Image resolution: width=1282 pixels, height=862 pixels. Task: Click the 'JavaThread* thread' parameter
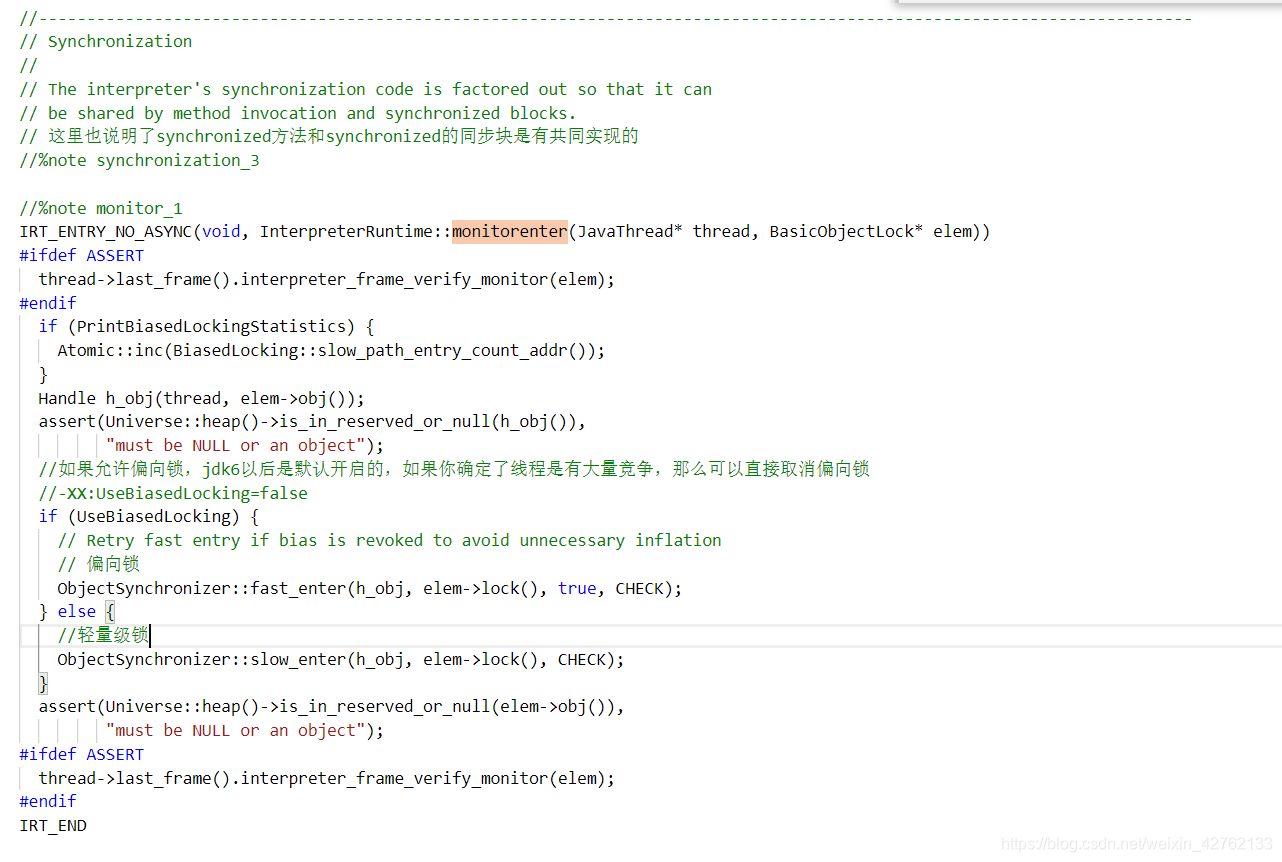pyautogui.click(x=663, y=232)
